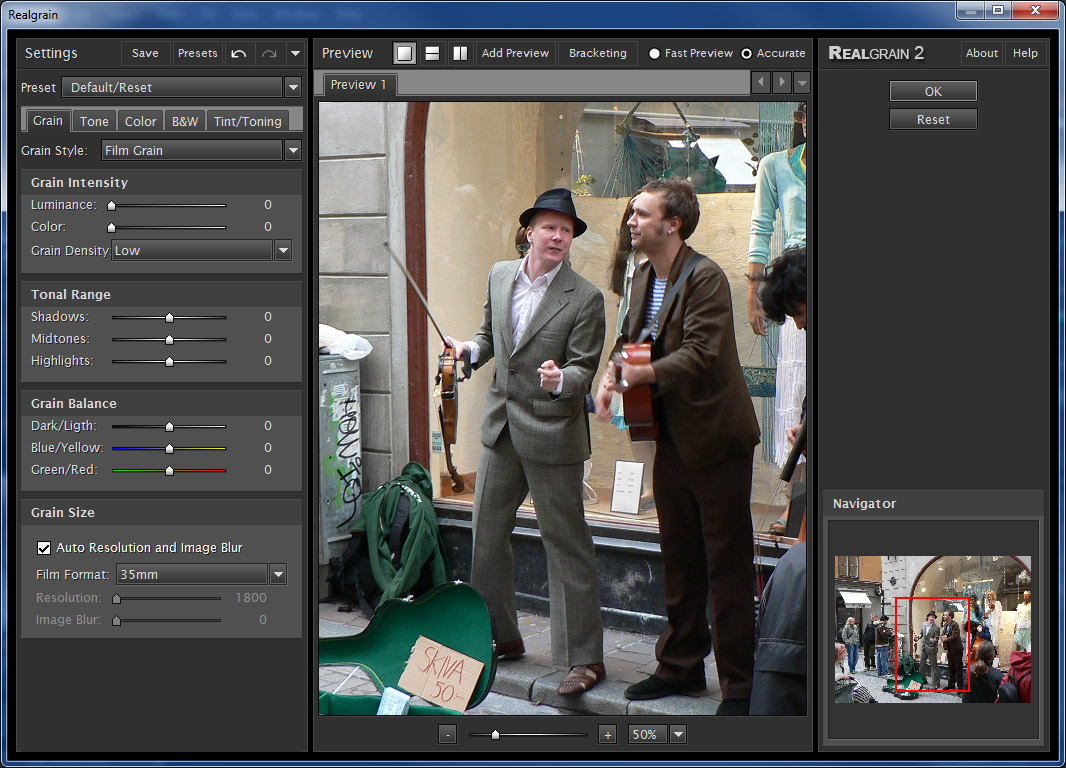Select the Preview 1 tab
This screenshot has width=1066, height=768.
coord(358,84)
